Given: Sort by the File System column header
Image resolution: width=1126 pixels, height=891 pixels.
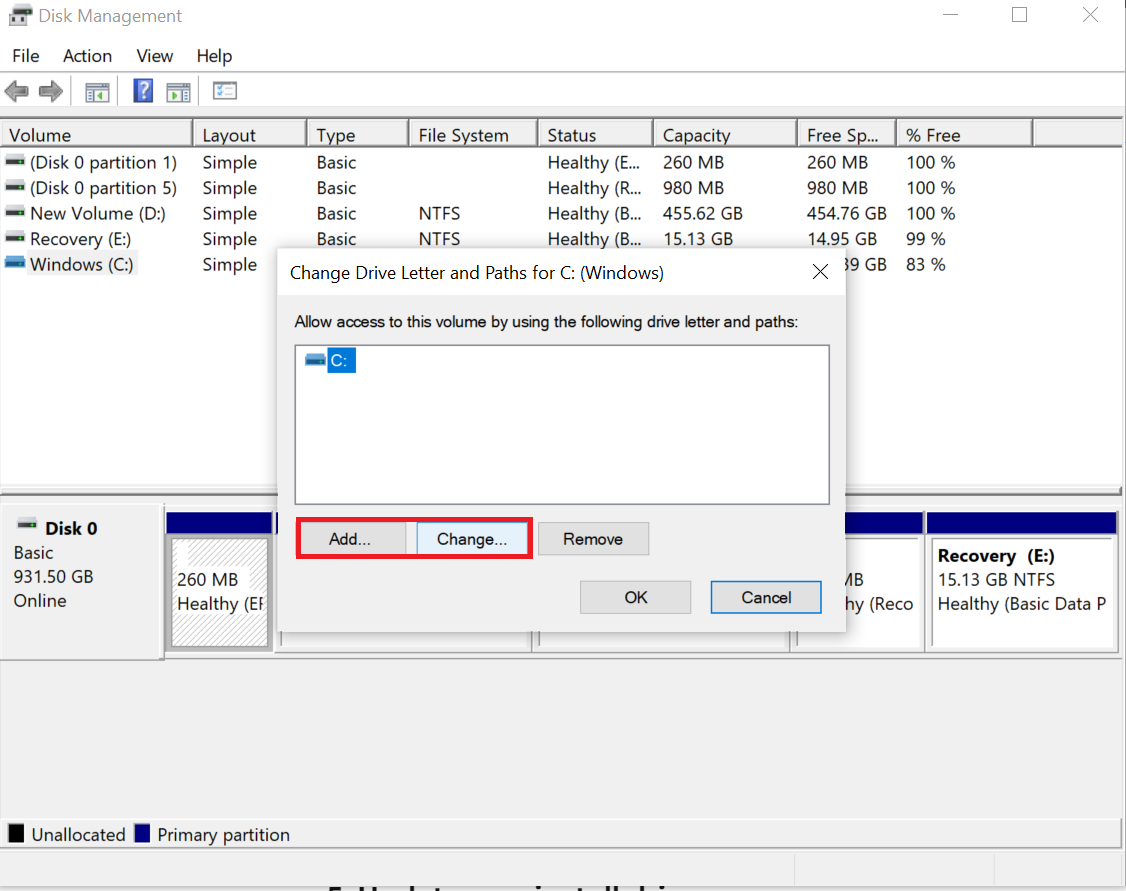Looking at the screenshot, I should (474, 135).
